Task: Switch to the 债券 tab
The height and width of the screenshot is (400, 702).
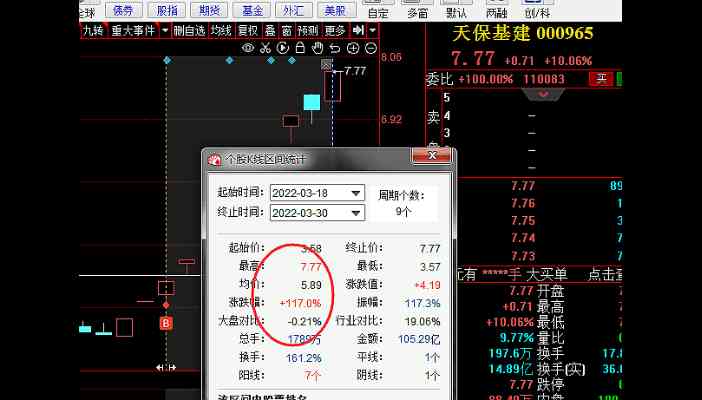Action: pos(124,9)
